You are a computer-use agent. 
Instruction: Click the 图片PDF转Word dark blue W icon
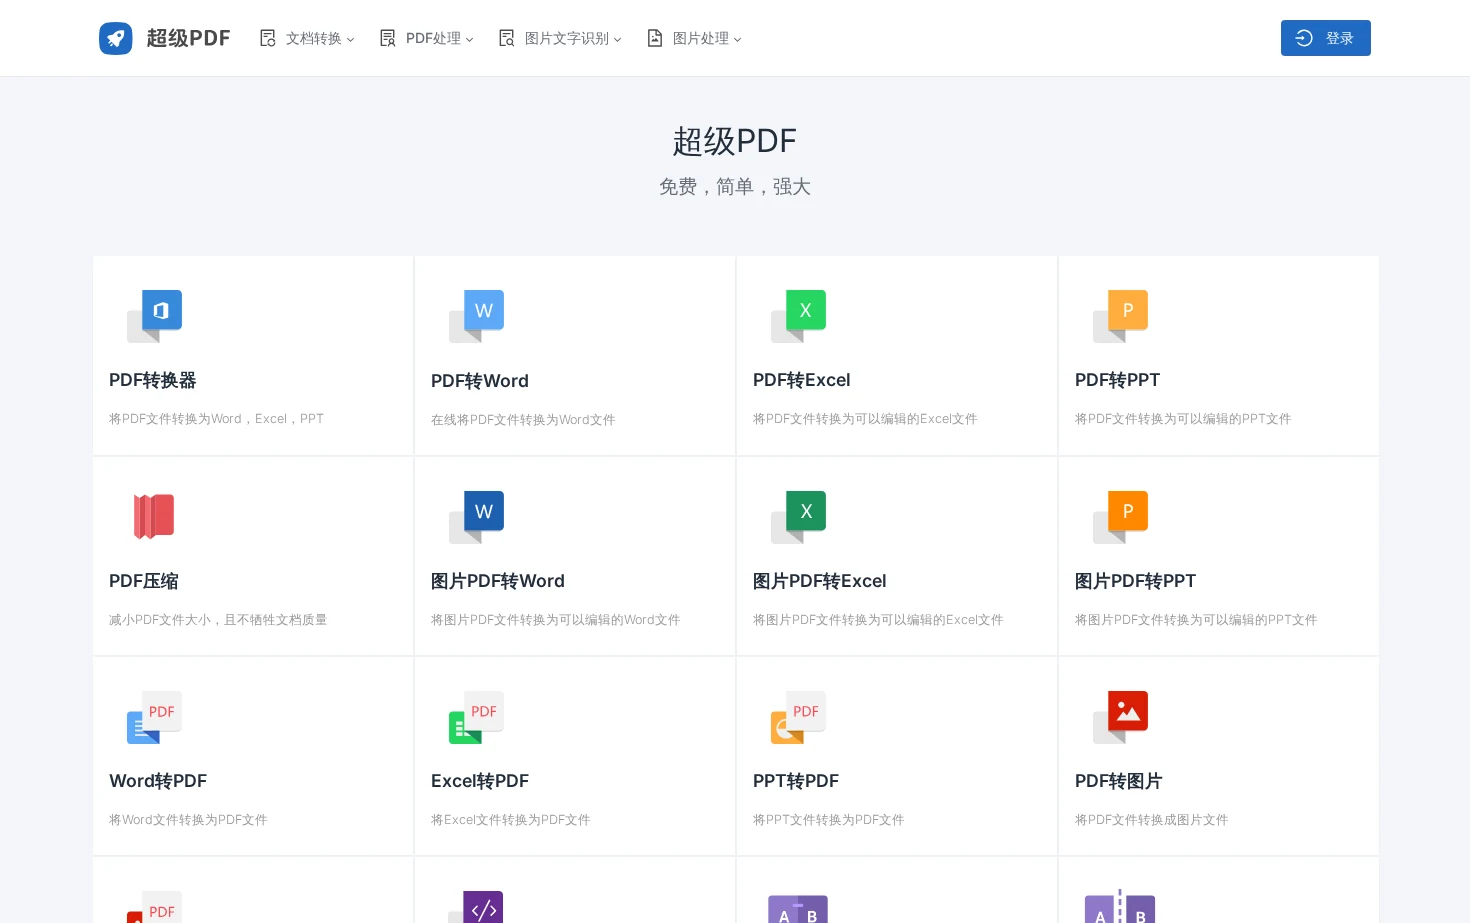[x=476, y=517]
